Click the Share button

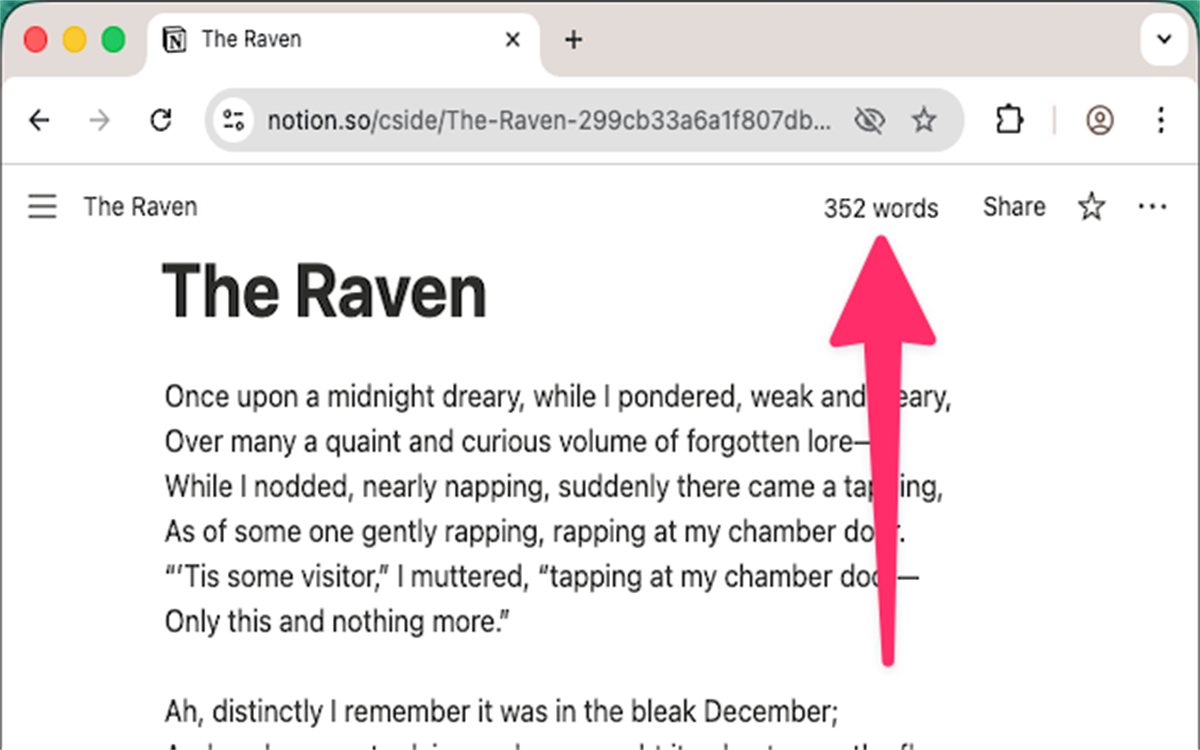click(x=1013, y=206)
